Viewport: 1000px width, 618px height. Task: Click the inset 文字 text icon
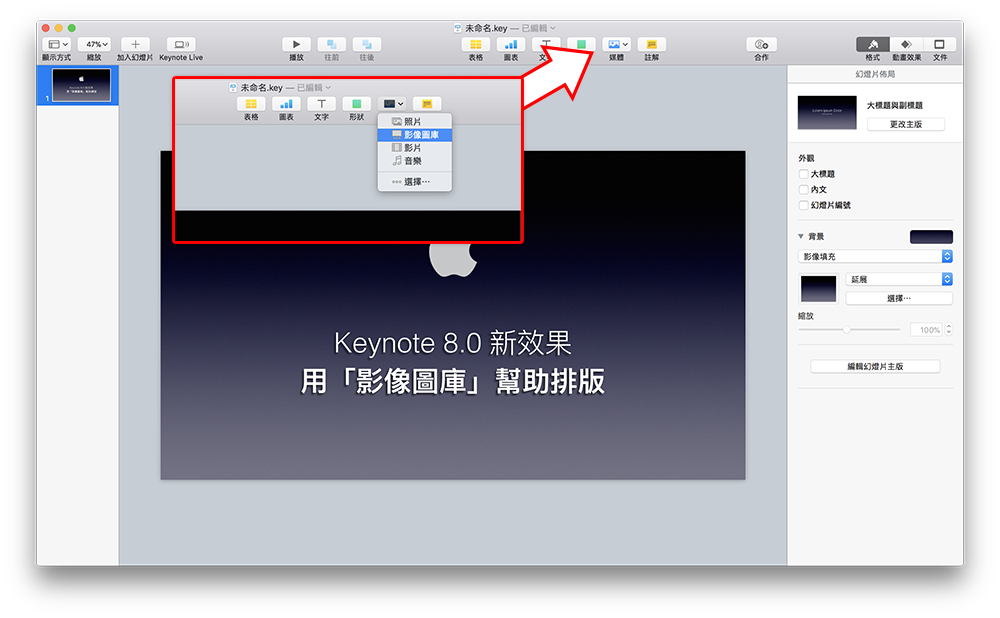(321, 104)
